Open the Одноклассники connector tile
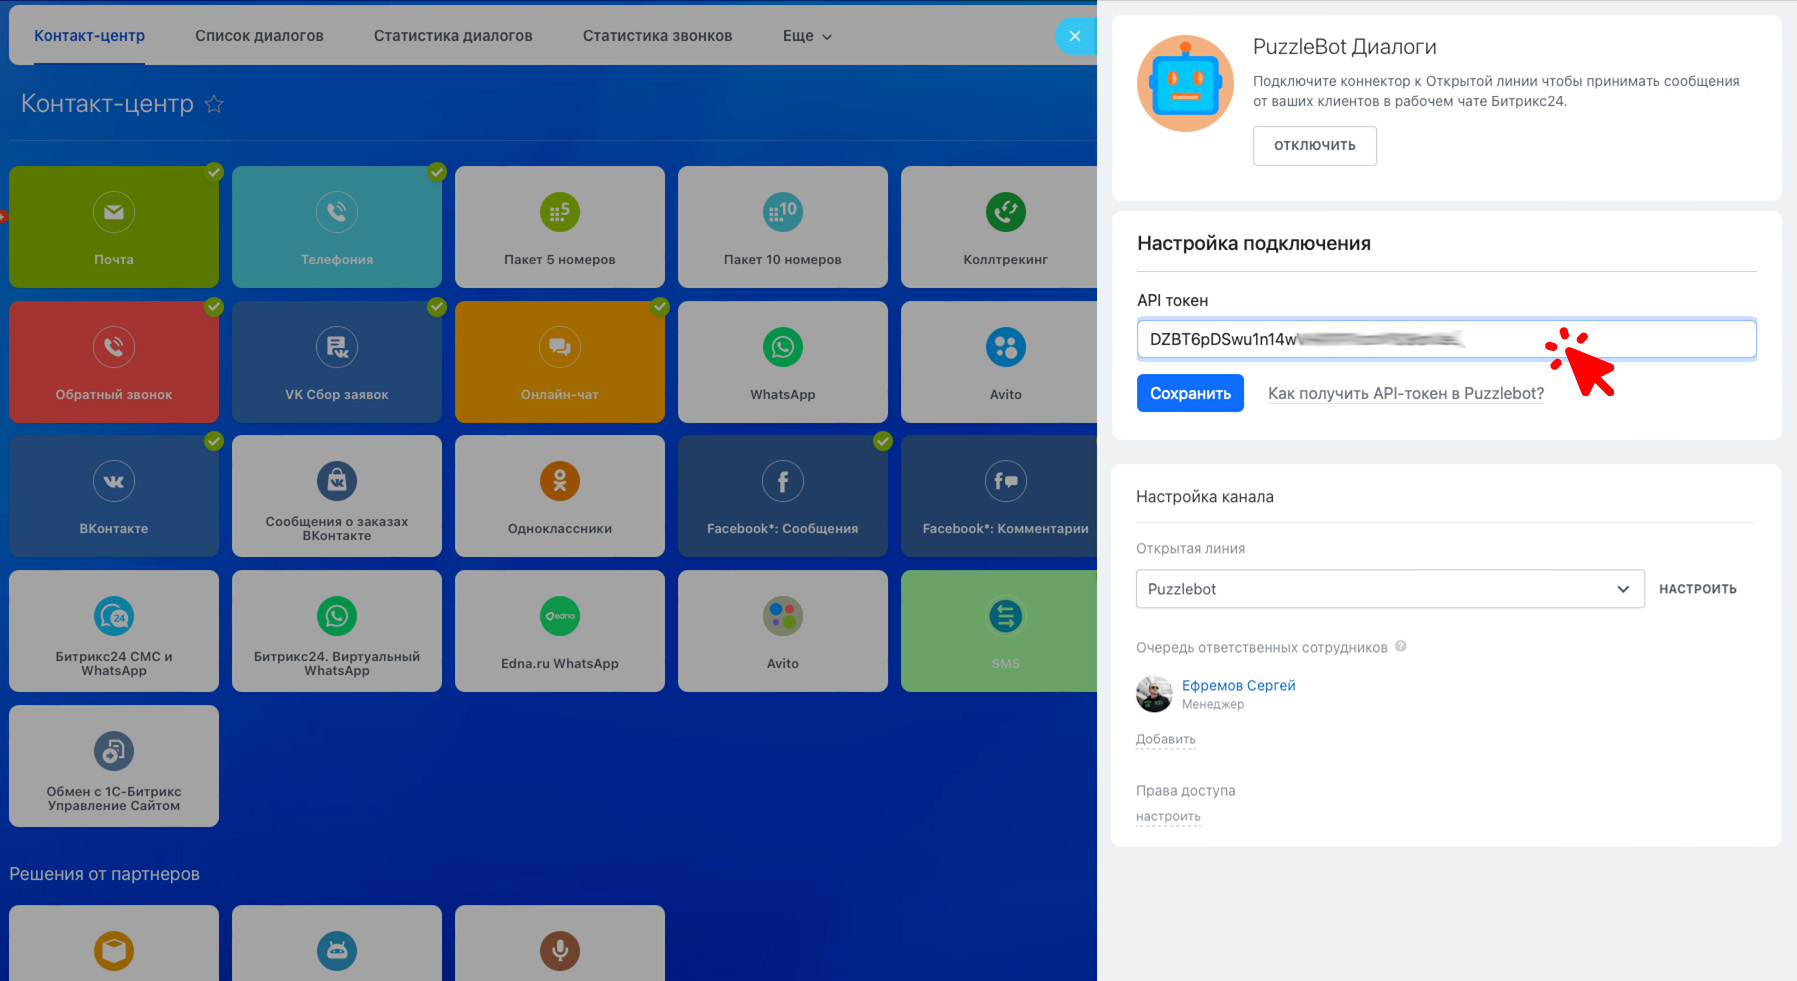1797x981 pixels. click(560, 496)
